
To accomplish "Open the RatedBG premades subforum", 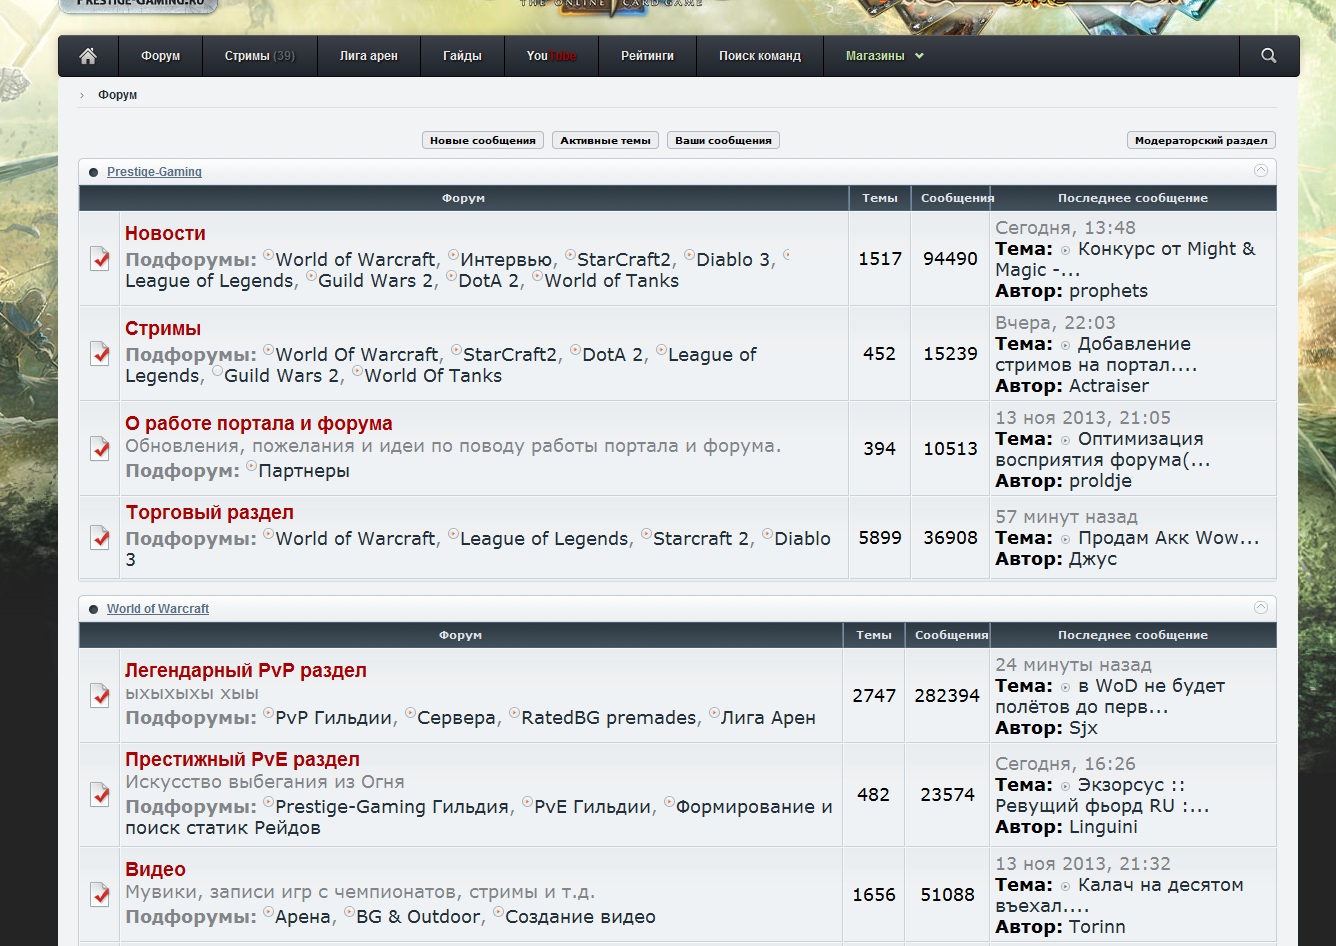I will [609, 718].
